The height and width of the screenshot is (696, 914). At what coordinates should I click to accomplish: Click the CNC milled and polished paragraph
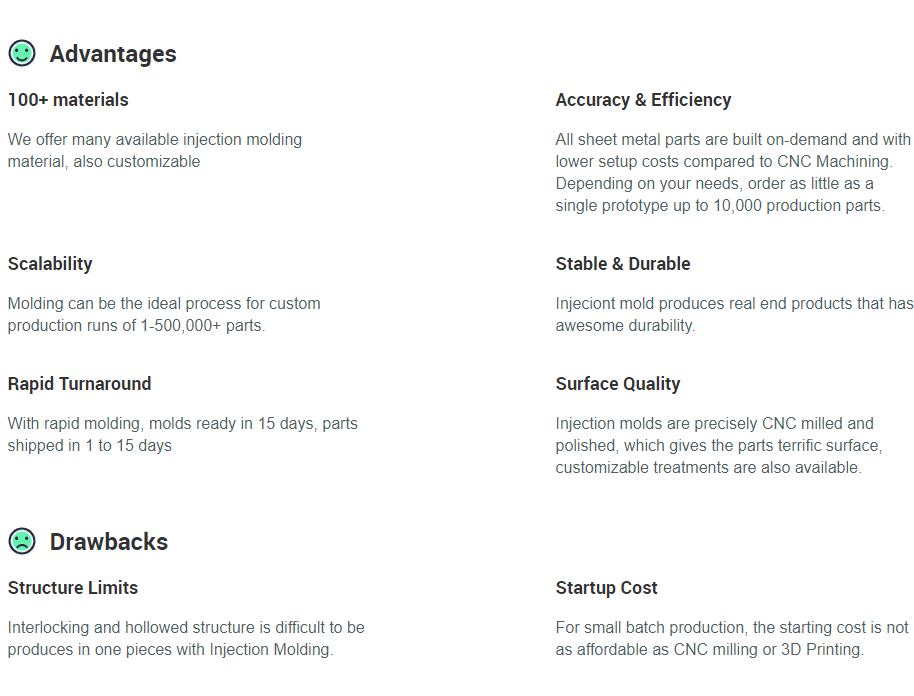(x=718, y=445)
